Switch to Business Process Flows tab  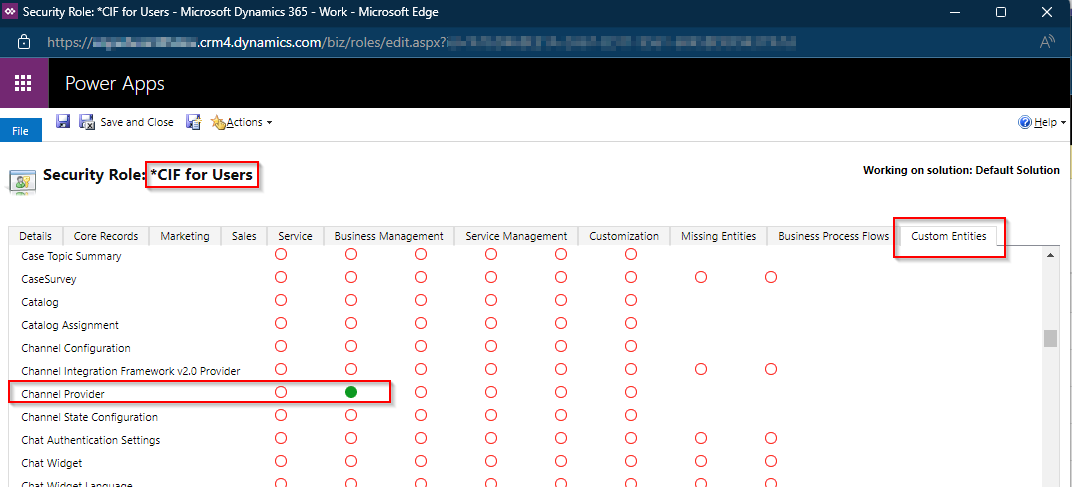(x=833, y=236)
